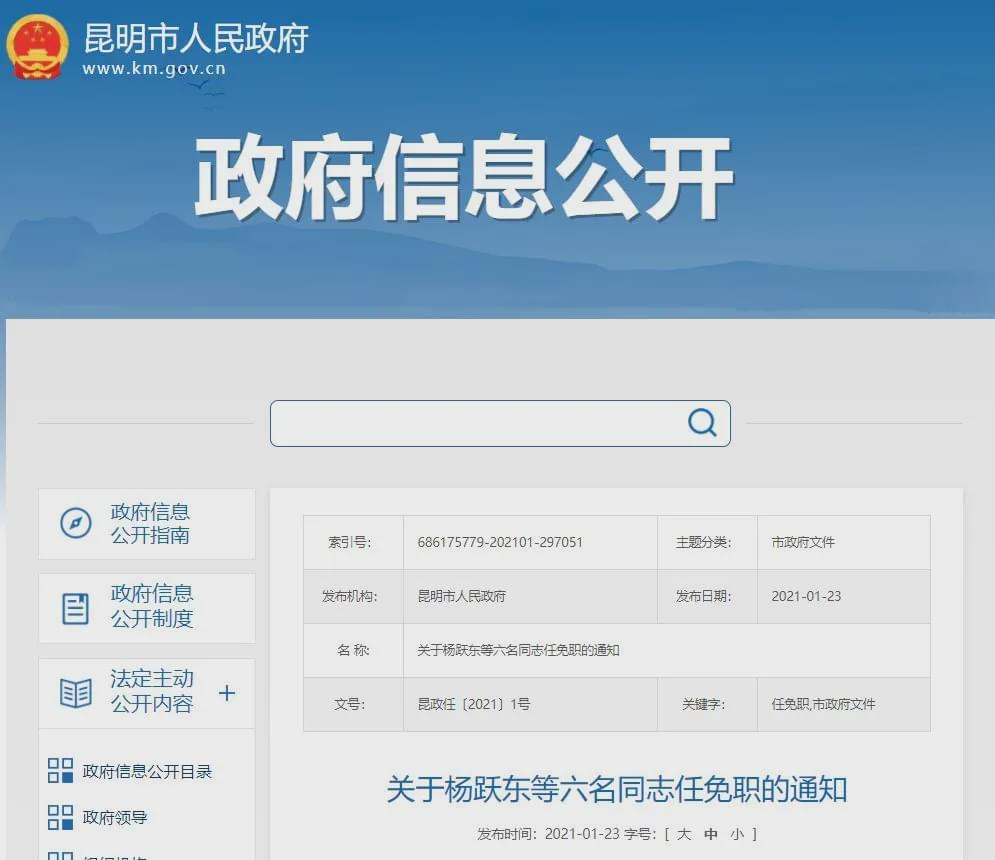Screen dimensions: 995x860
Task: Set font size to 小 (small)
Action: 737,834
